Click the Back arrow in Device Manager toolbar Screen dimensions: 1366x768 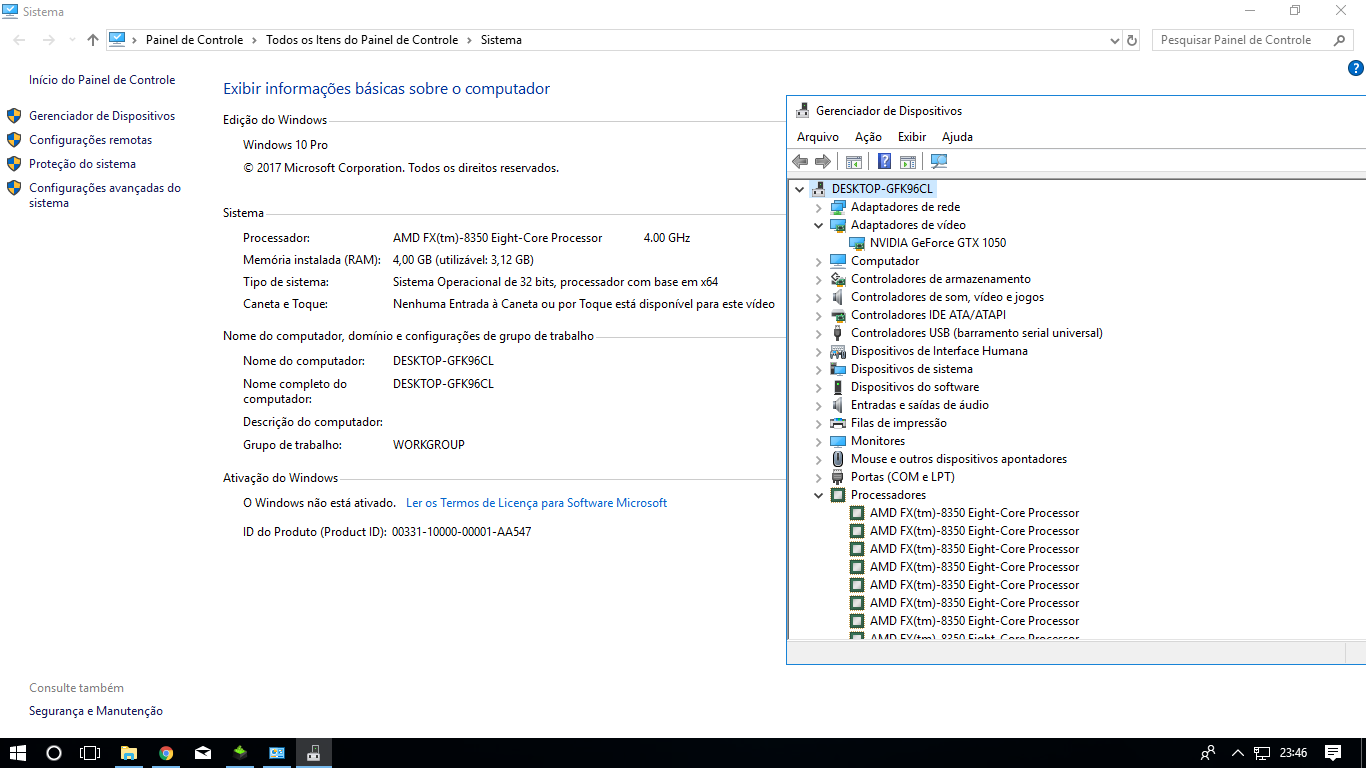click(800, 161)
